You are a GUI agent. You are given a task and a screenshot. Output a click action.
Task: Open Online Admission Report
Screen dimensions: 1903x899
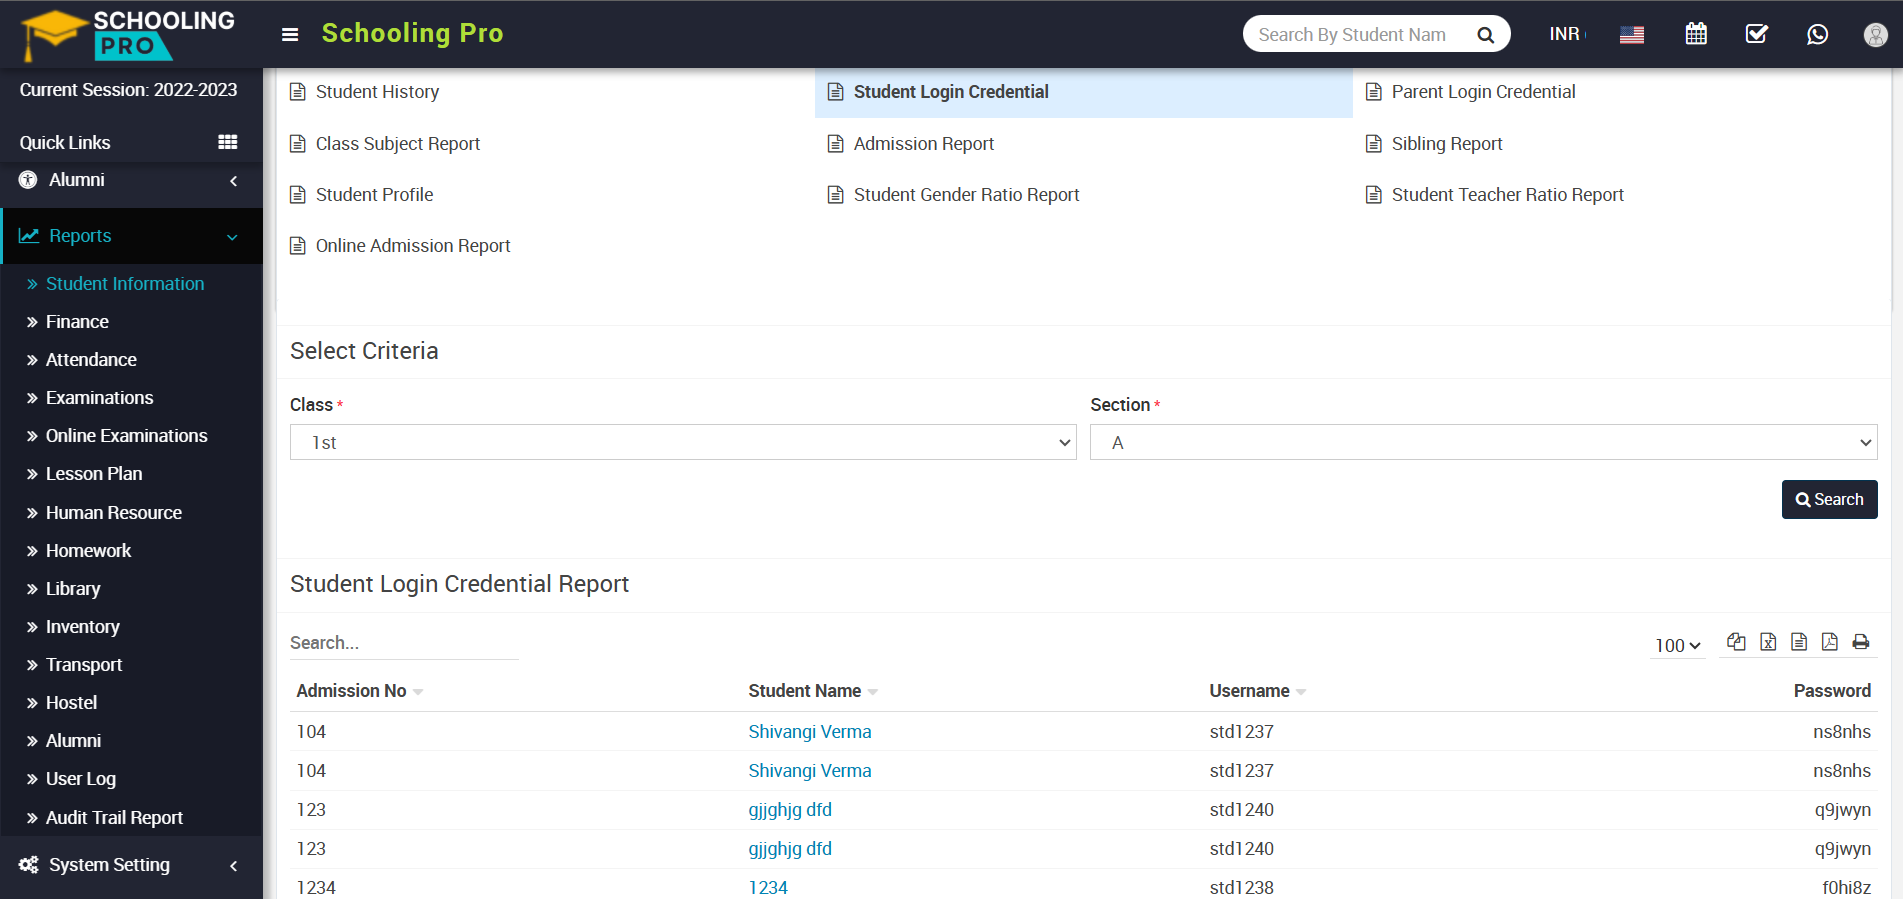(x=413, y=246)
